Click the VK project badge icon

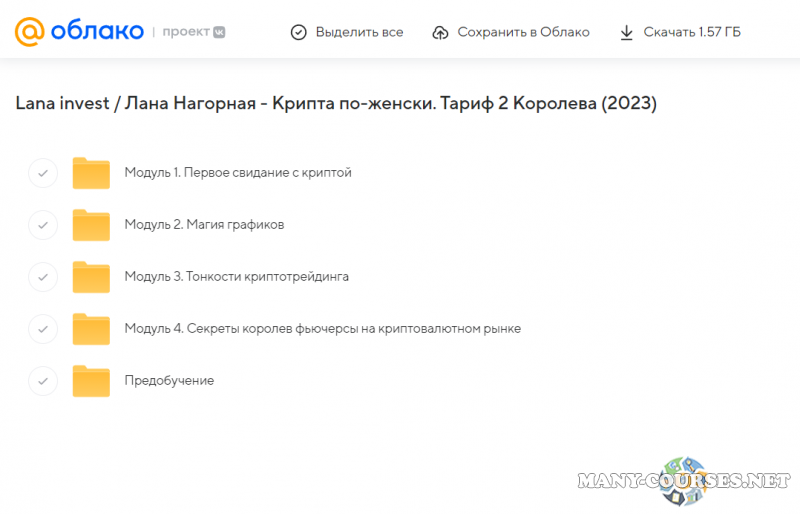point(219,32)
